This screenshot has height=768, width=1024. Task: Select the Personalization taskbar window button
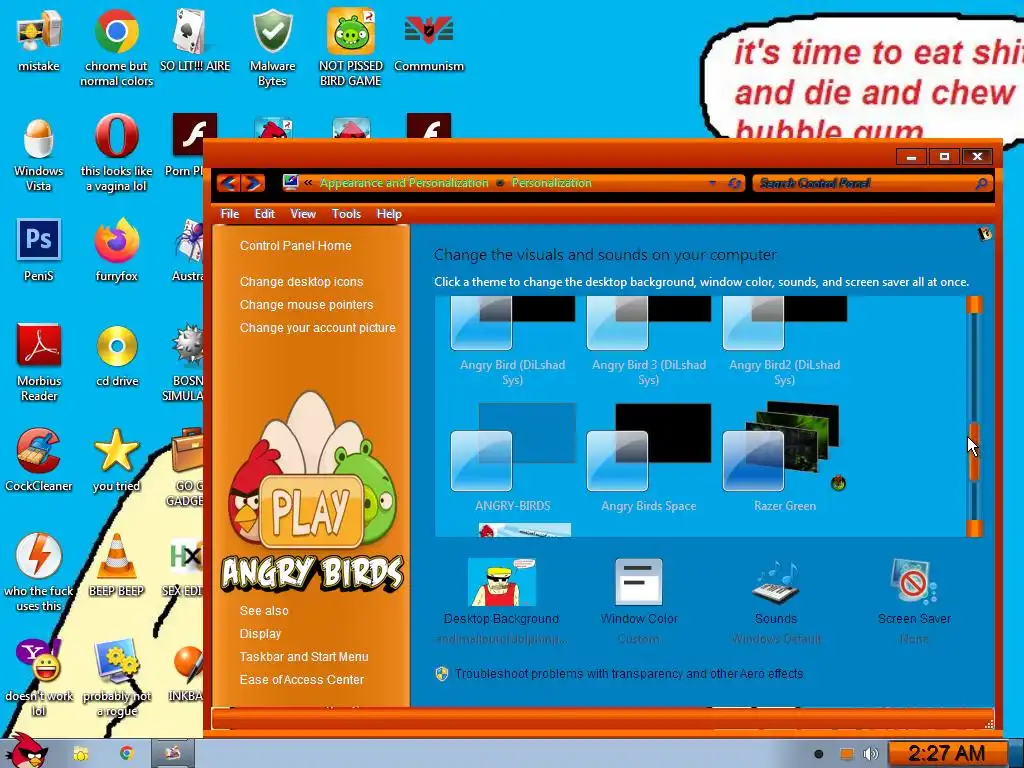pos(172,754)
